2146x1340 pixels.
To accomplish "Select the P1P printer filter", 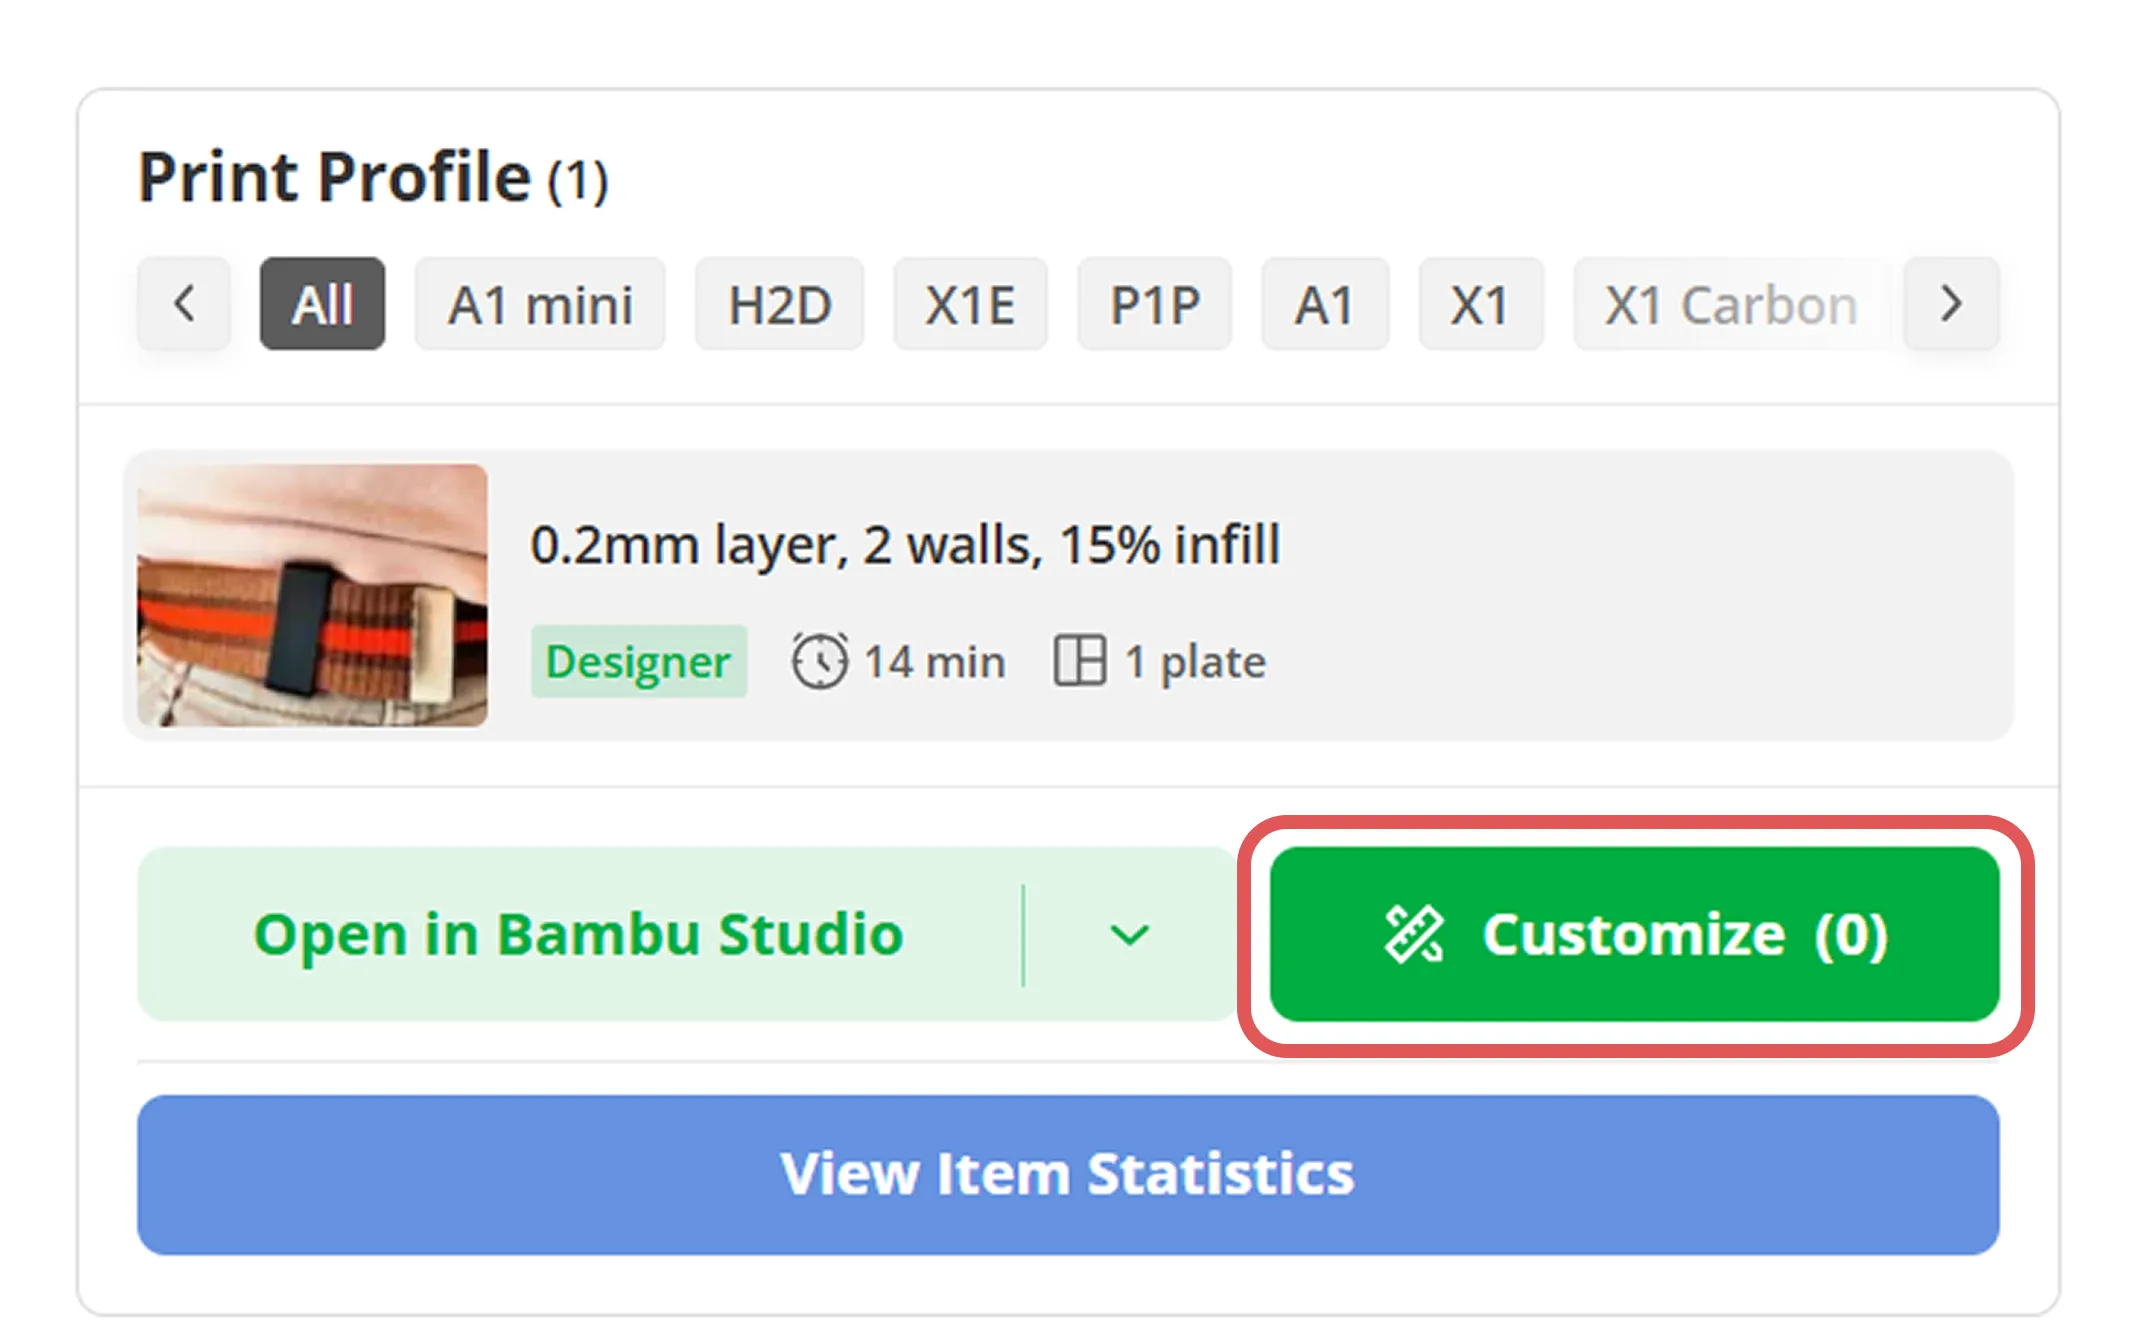I will [1155, 304].
